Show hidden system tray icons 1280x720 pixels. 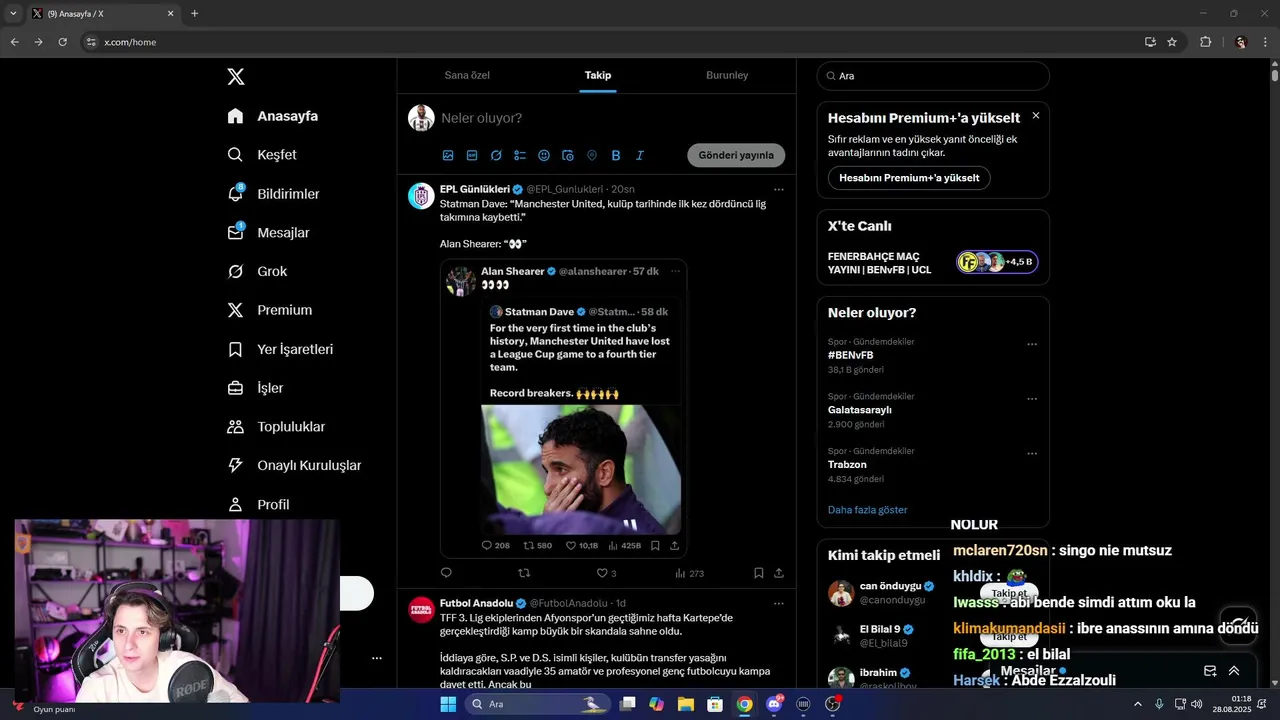pos(1138,704)
